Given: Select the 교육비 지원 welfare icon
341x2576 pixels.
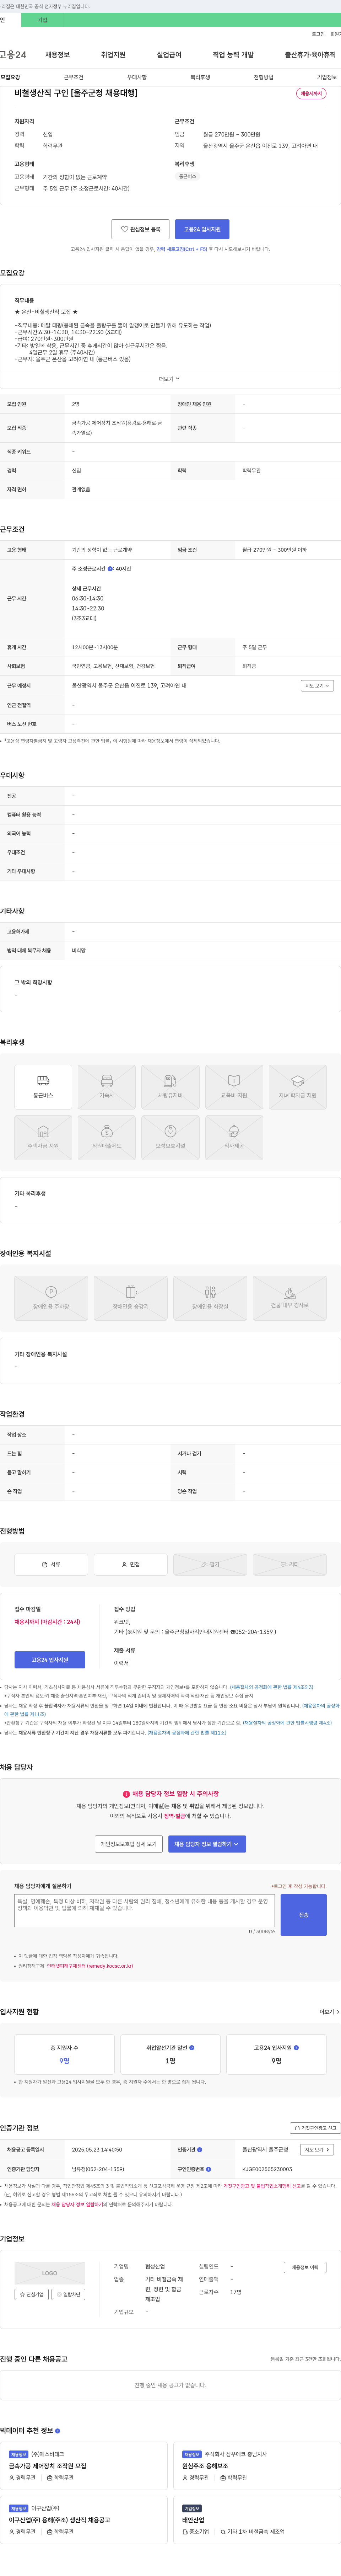Looking at the screenshot, I should [x=234, y=1087].
